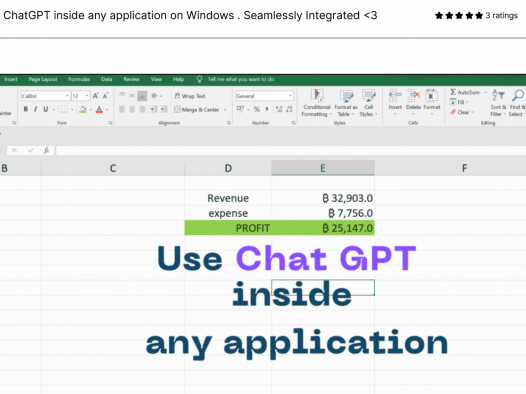Apply Percent Style icon
This screenshot has height=394, width=526.
(257, 109)
